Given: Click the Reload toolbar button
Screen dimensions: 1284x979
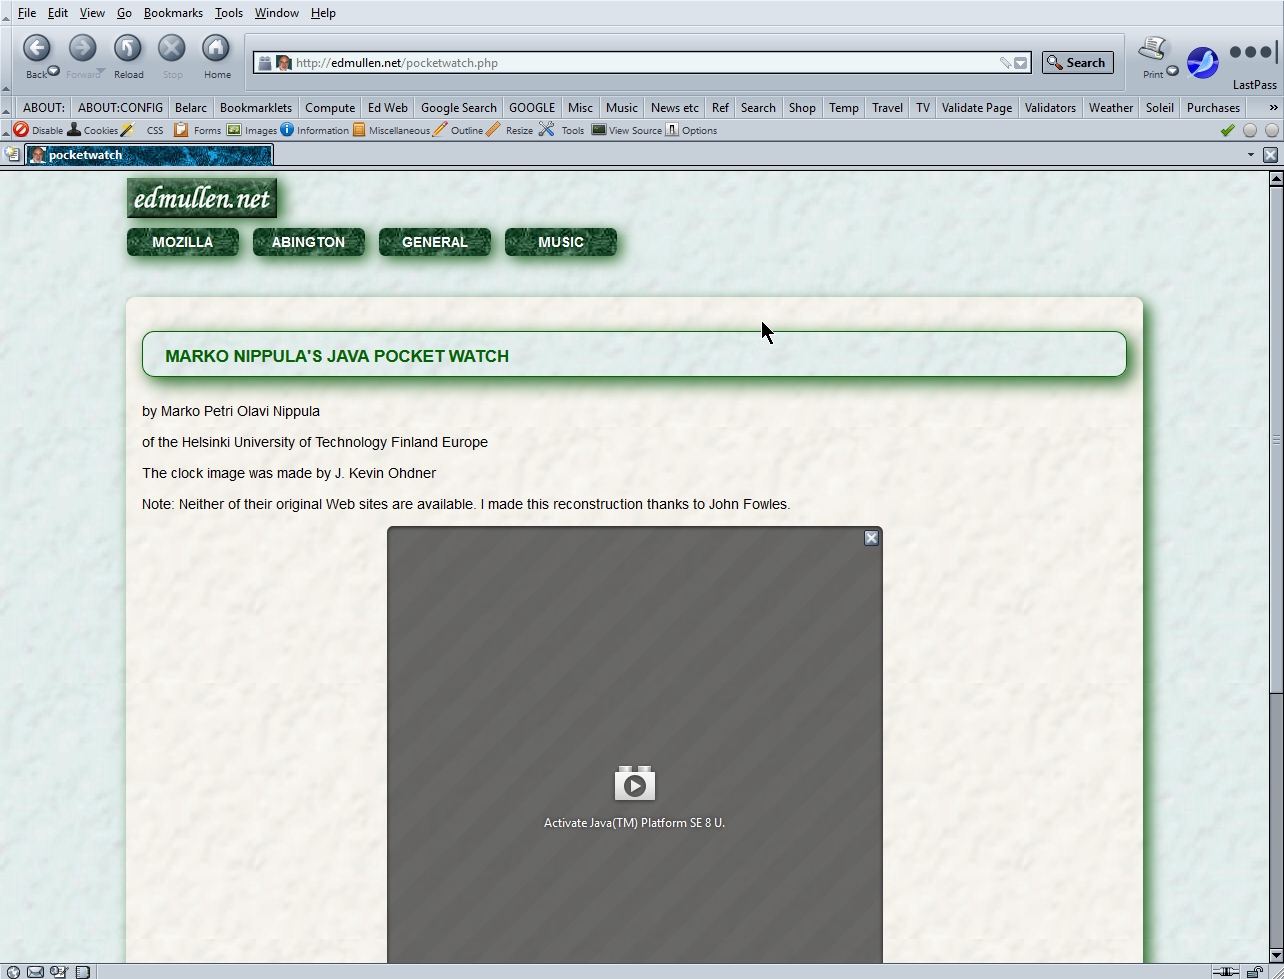Looking at the screenshot, I should pos(127,56).
